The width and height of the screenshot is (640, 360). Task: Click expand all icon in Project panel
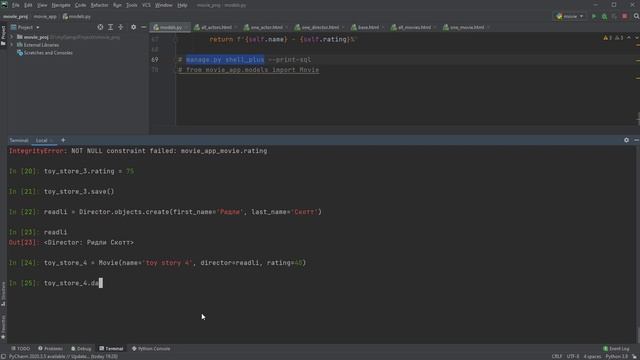110,27
